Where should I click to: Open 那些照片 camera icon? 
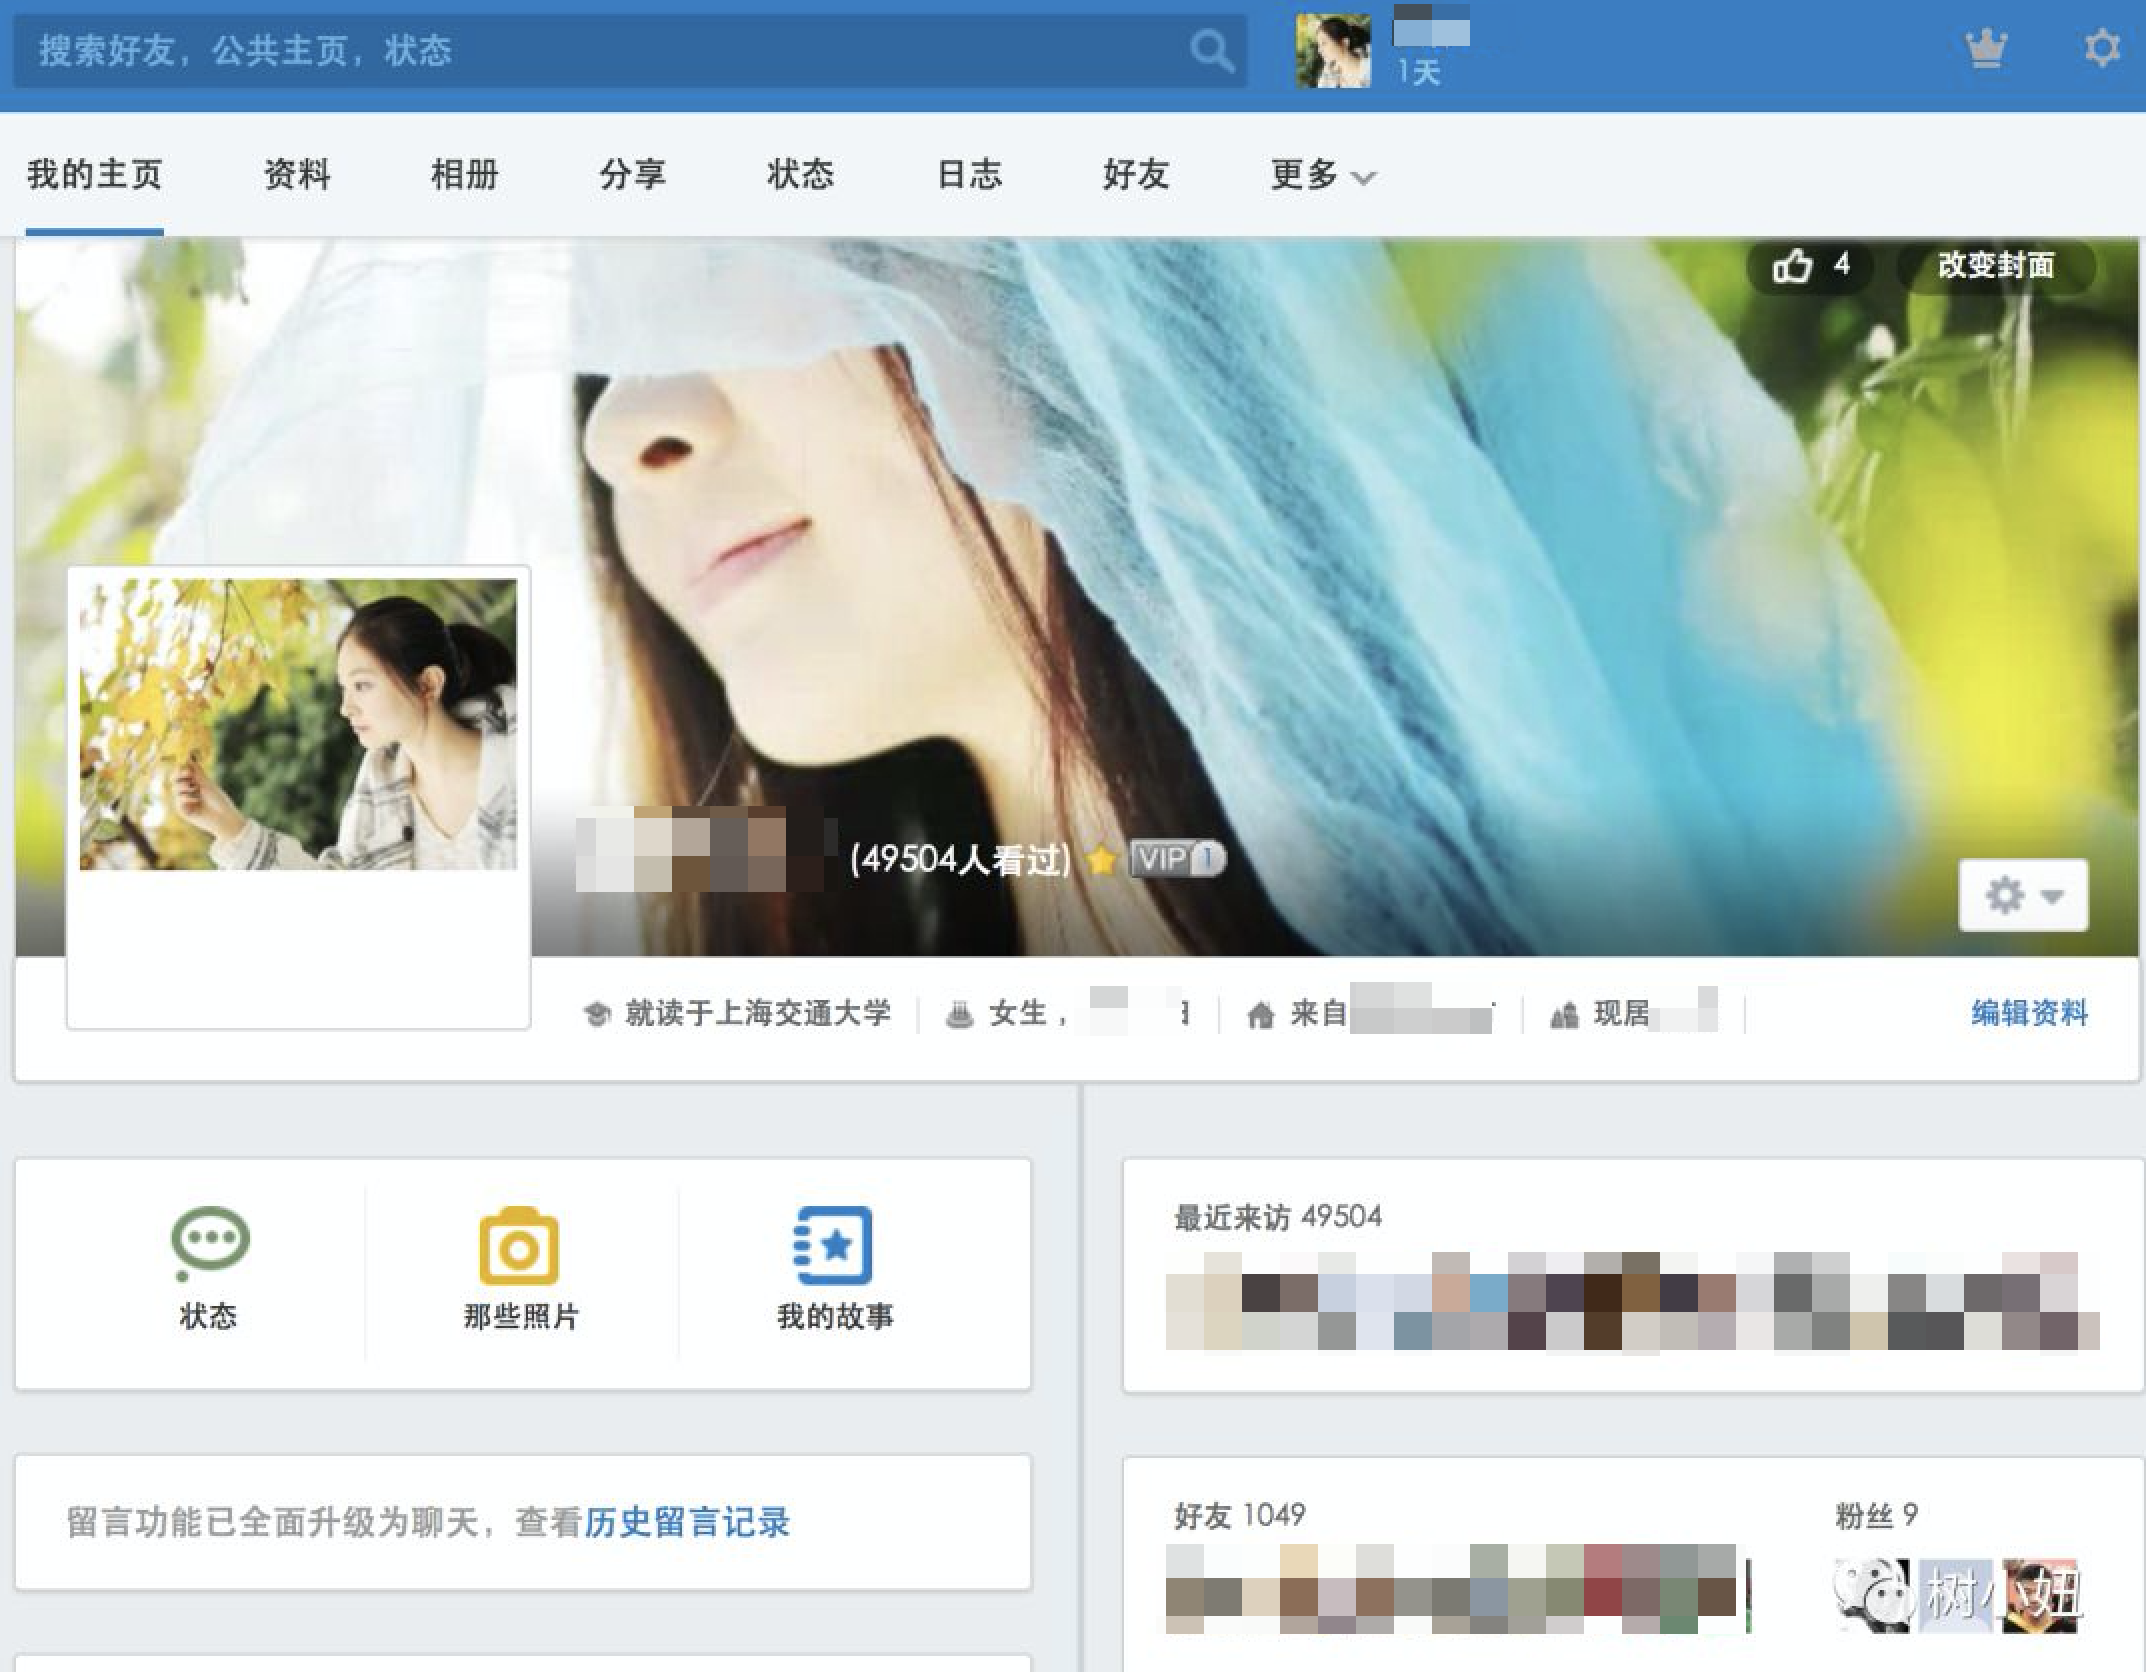(x=519, y=1245)
